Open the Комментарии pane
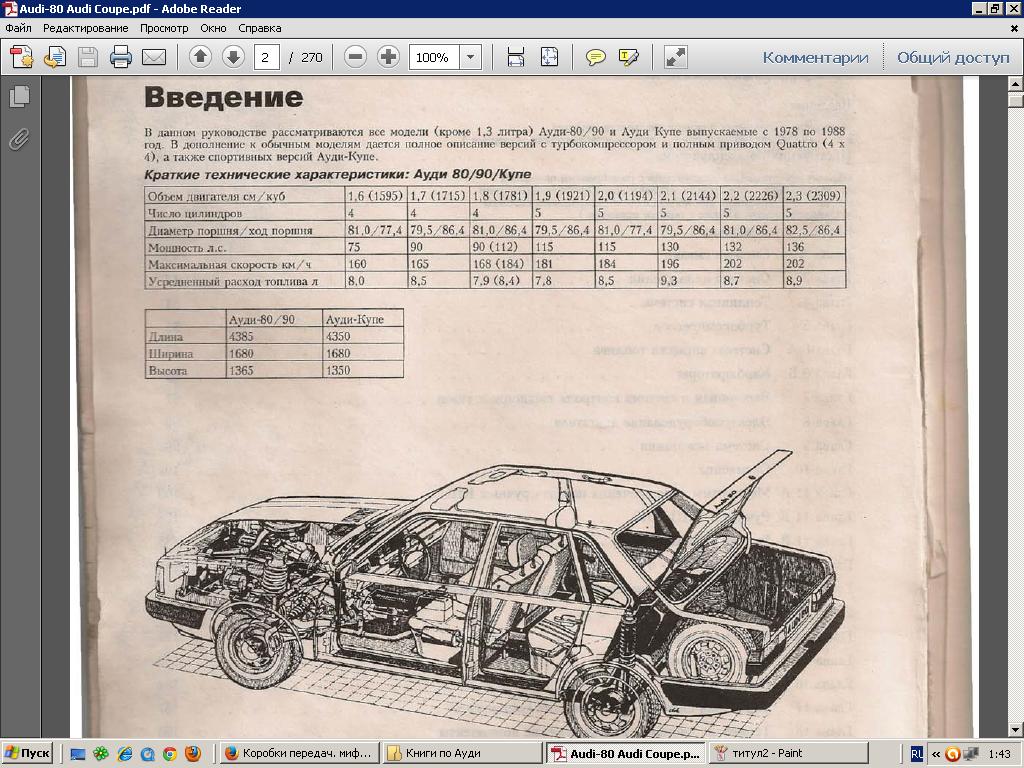Screen dimensions: 1024x768 pyautogui.click(x=815, y=57)
